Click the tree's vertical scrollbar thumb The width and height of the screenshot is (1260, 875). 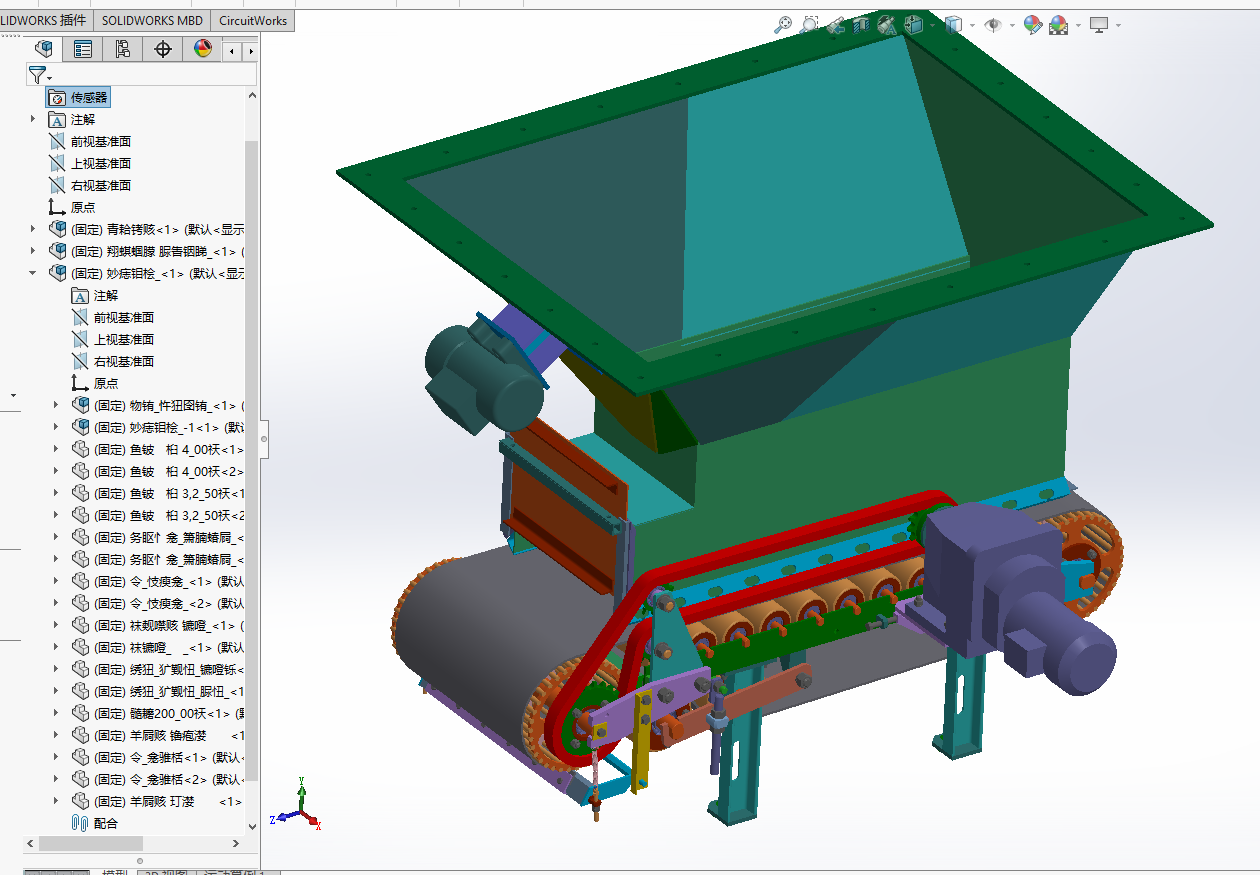click(x=252, y=460)
